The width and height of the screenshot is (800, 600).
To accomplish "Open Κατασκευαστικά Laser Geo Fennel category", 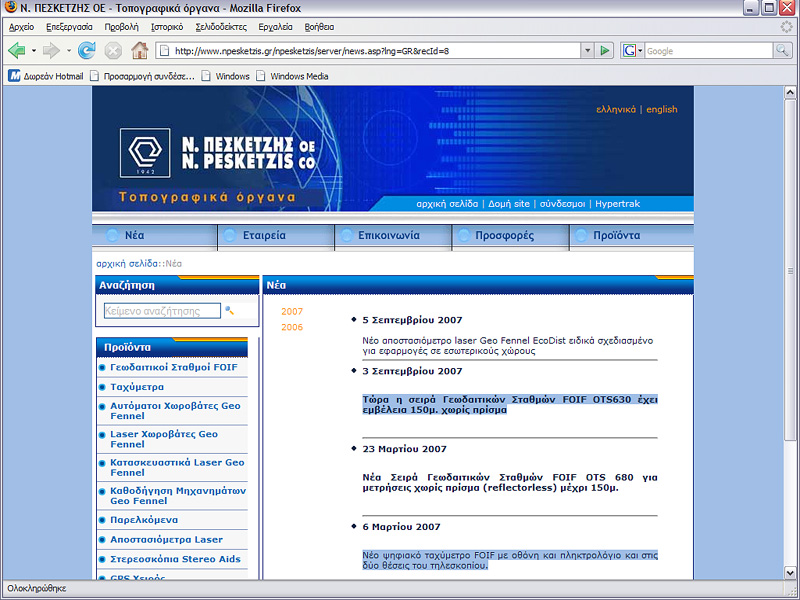I will [x=178, y=467].
